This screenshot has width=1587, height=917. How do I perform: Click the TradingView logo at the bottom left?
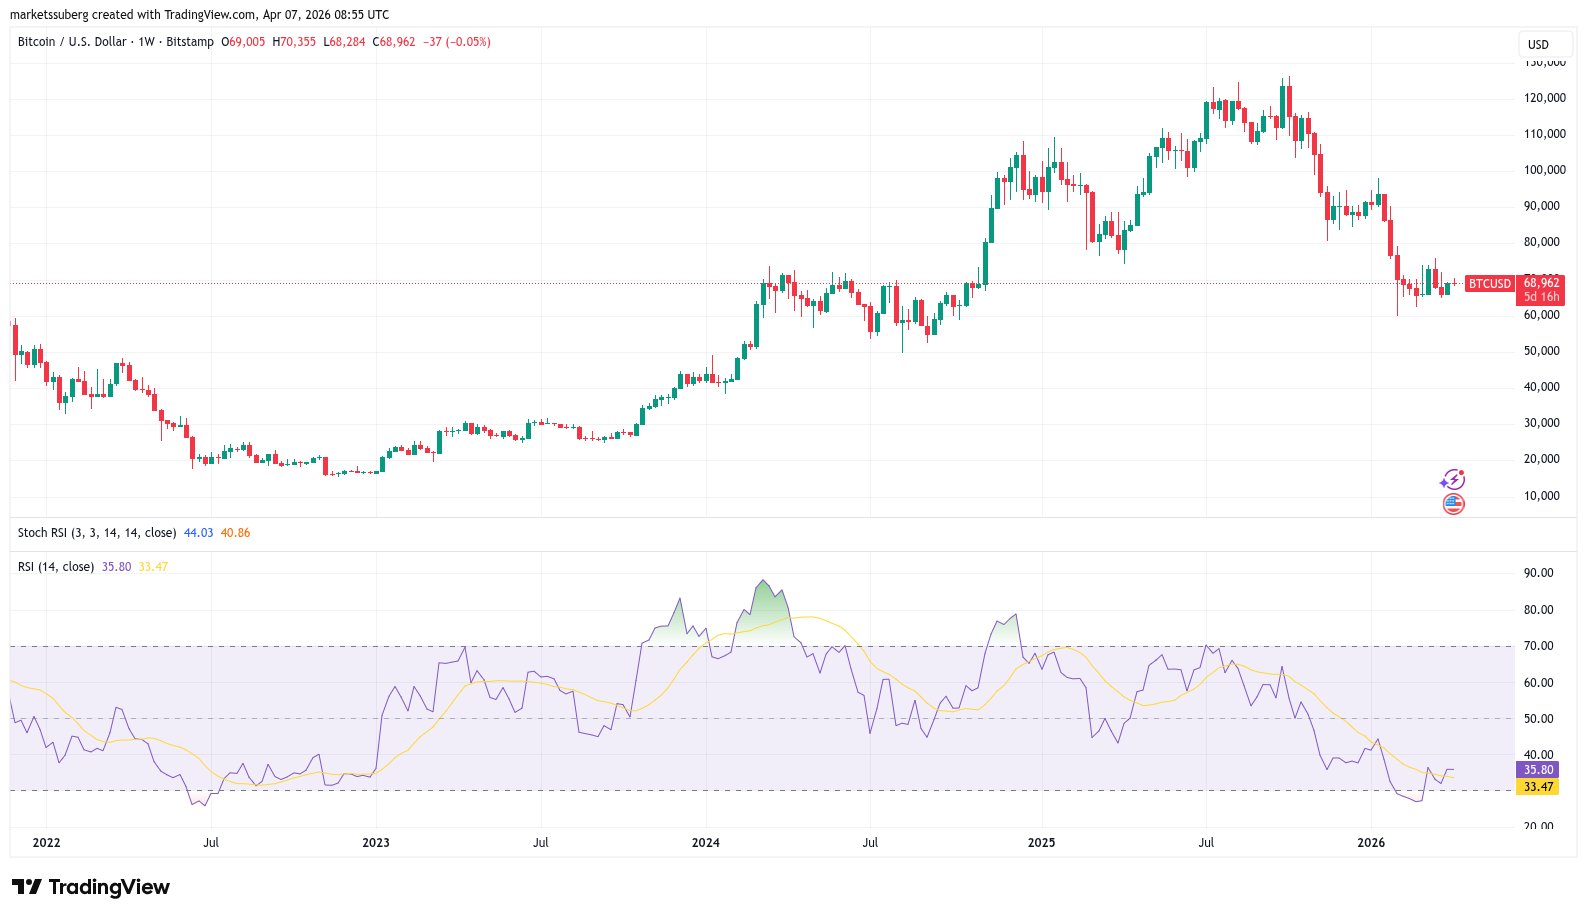click(x=91, y=887)
